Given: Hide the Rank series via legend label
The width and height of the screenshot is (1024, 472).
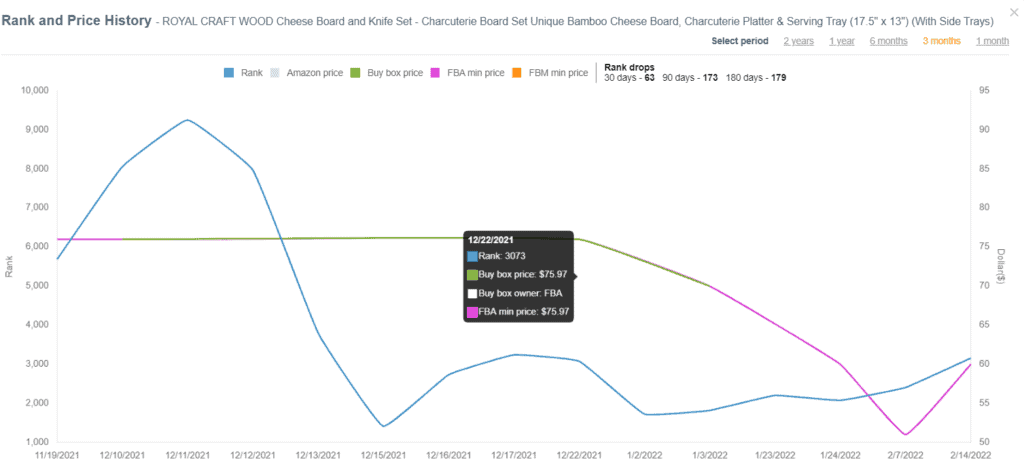Looking at the screenshot, I should tap(251, 73).
